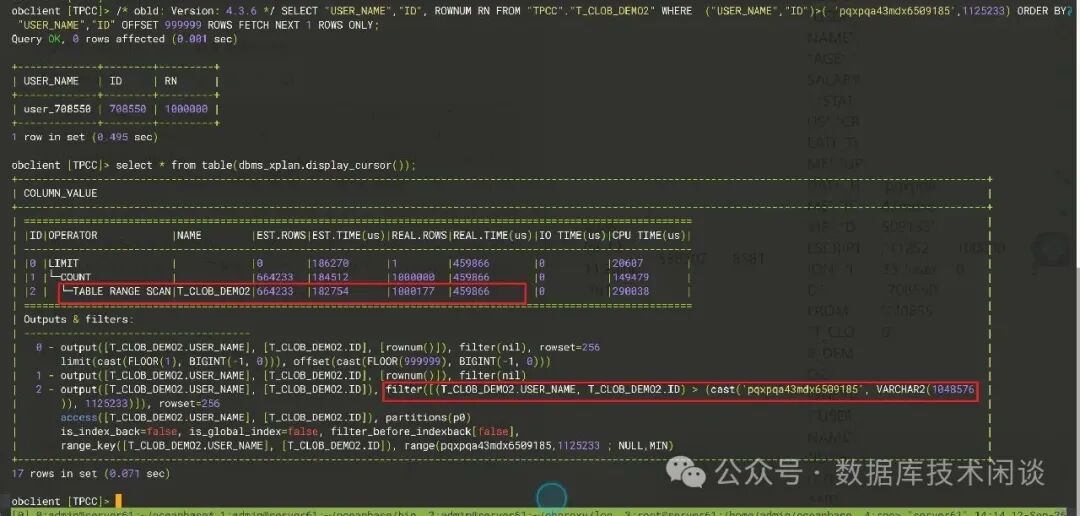The image size is (1080, 516).
Task: Click EST.TIME value 182754 on scan row
Action: [x=329, y=291]
